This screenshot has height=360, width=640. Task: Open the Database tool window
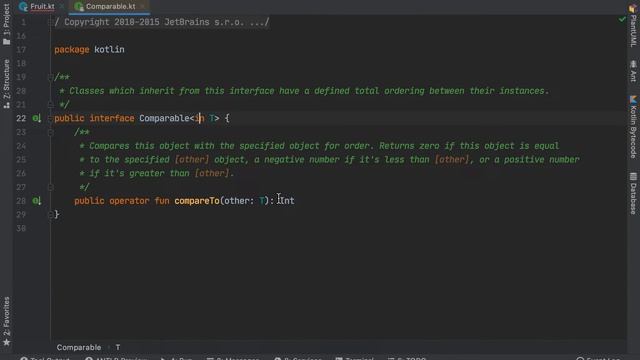tap(633, 193)
